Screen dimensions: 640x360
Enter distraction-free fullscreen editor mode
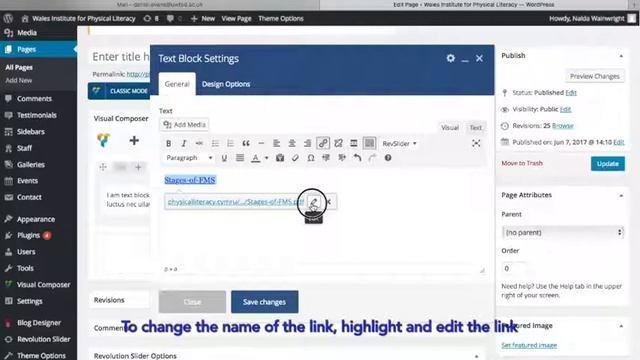coord(476,144)
